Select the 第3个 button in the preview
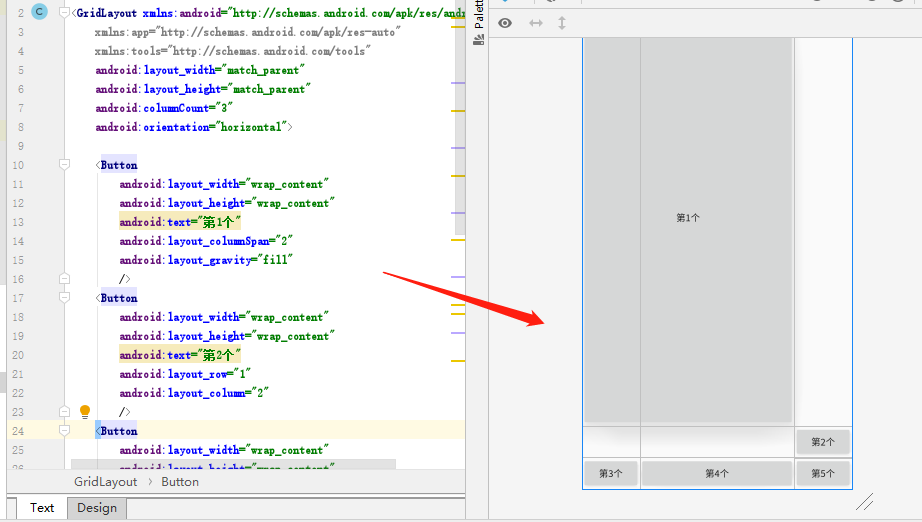922x522 pixels. [611, 473]
